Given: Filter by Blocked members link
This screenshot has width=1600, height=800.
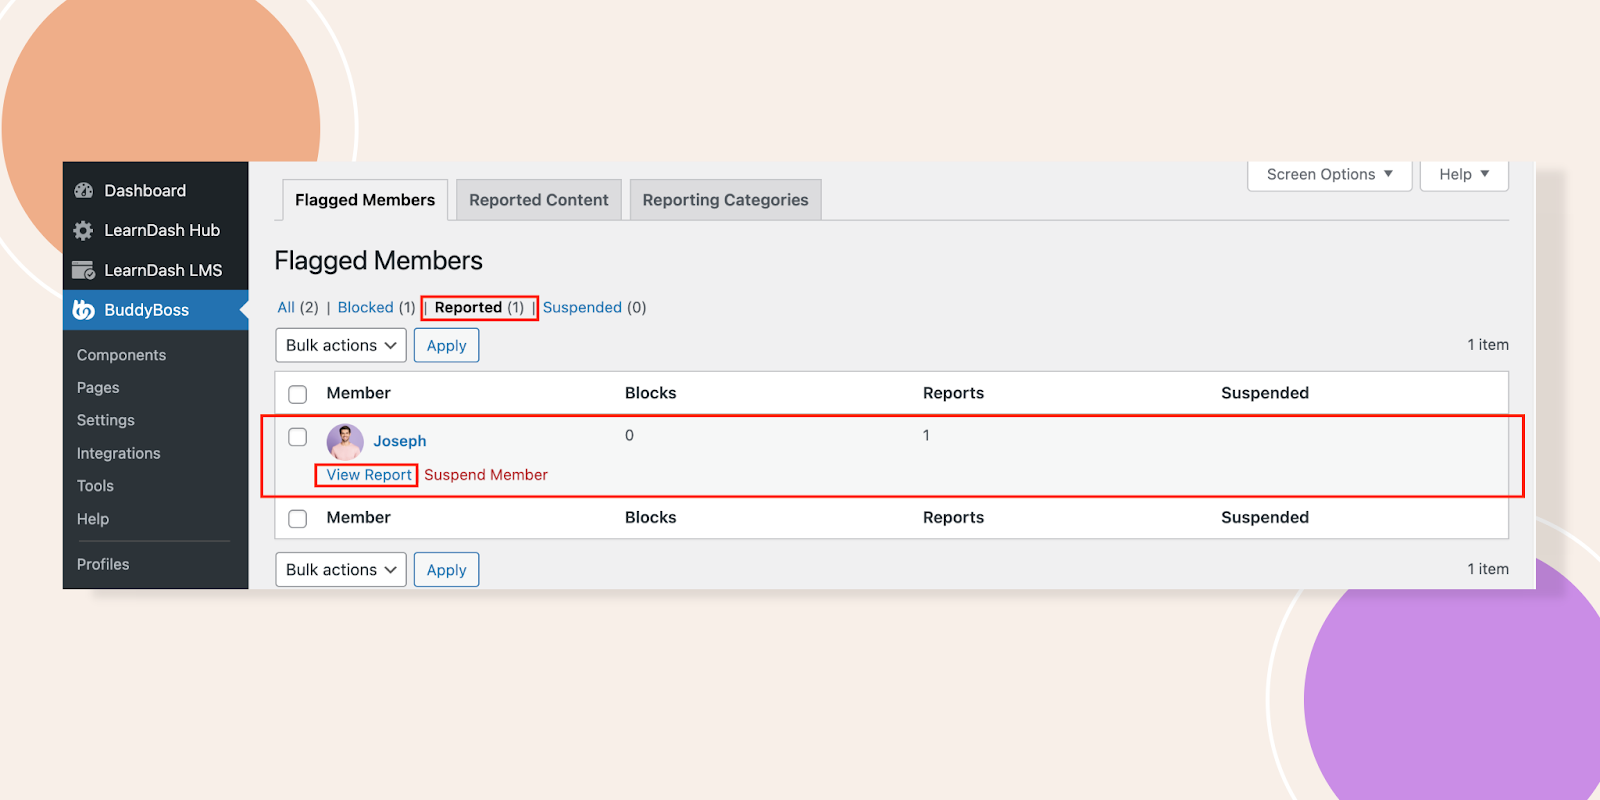Looking at the screenshot, I should [x=365, y=307].
